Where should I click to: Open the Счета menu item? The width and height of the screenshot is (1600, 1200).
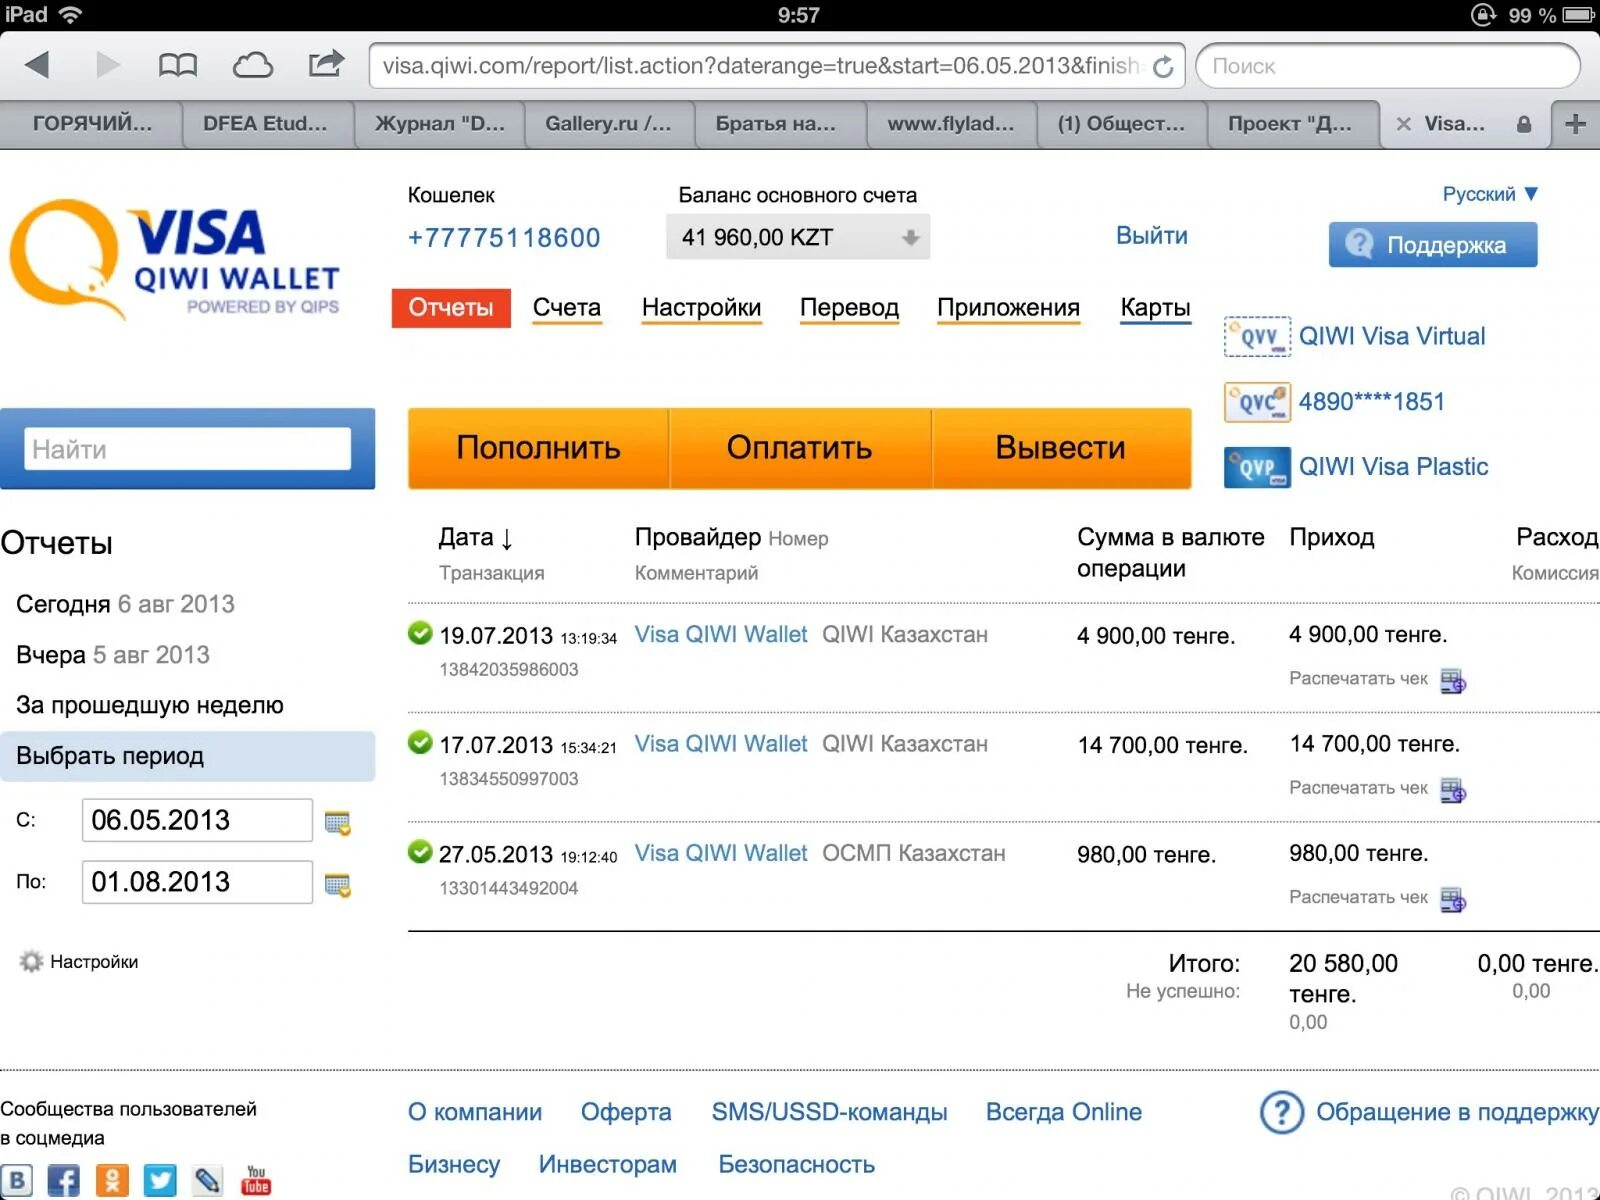pyautogui.click(x=567, y=308)
